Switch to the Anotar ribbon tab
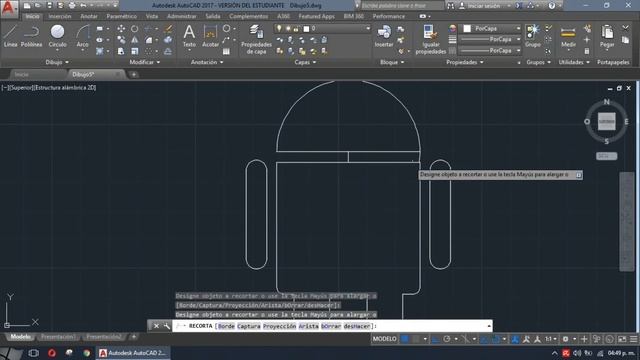The width and height of the screenshot is (640, 360). (x=89, y=16)
